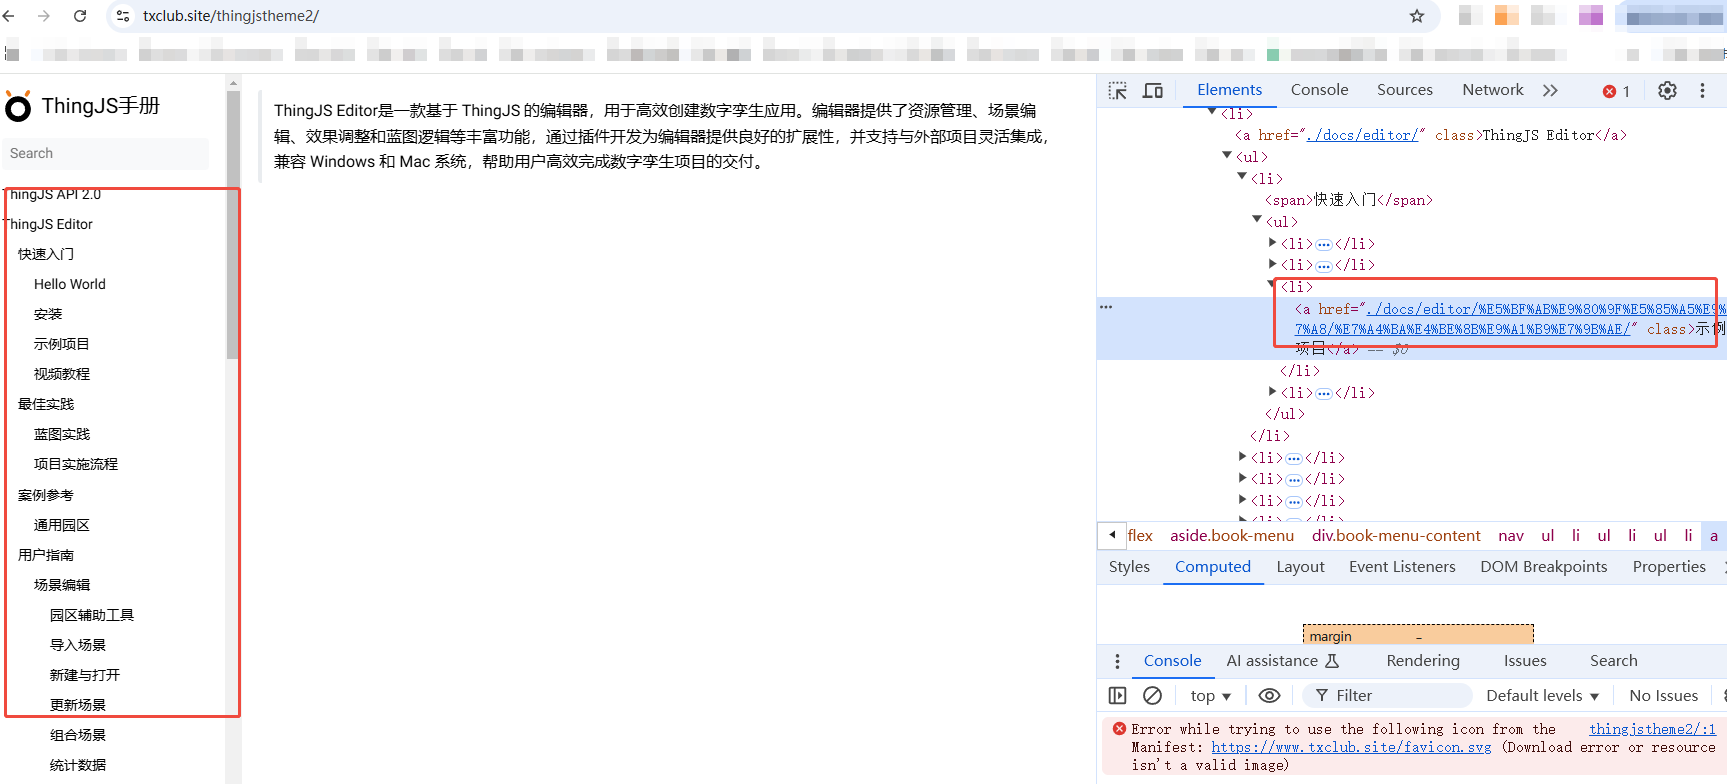
Task: Open 蓝图实践 in the sidebar menu
Action: [x=61, y=434]
